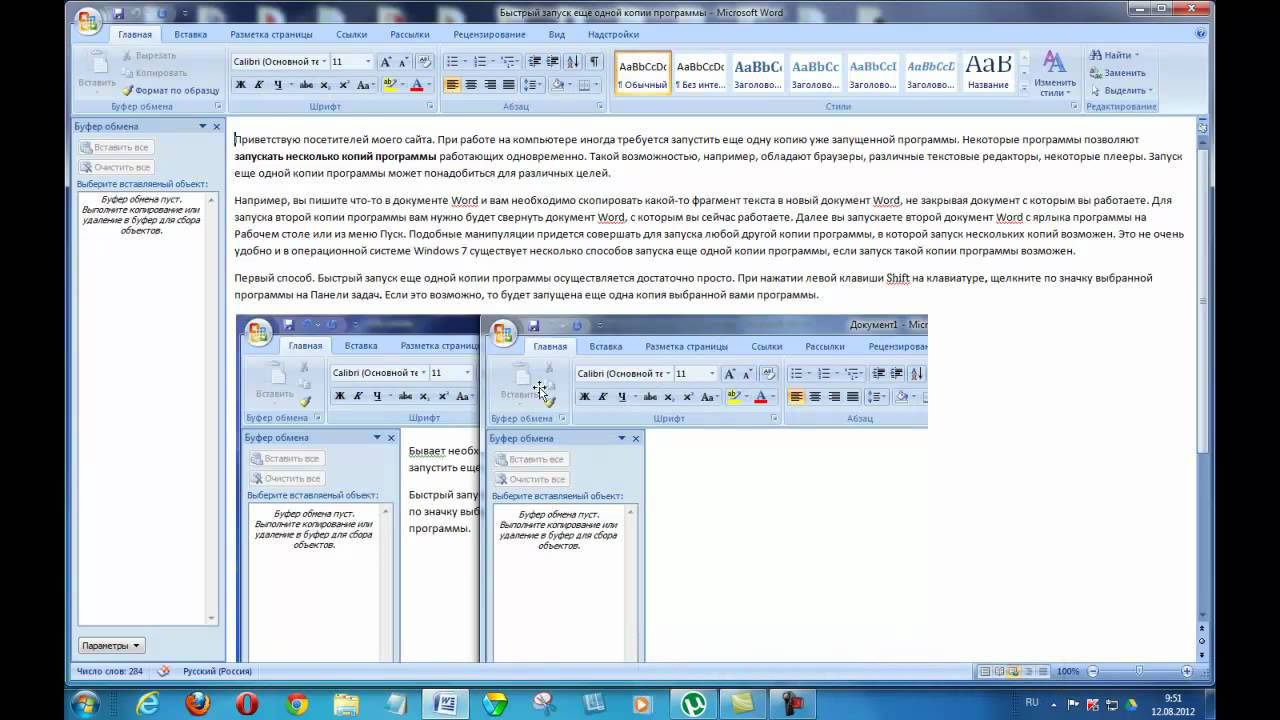
Task: Open the font size dropdown
Action: tap(368, 62)
